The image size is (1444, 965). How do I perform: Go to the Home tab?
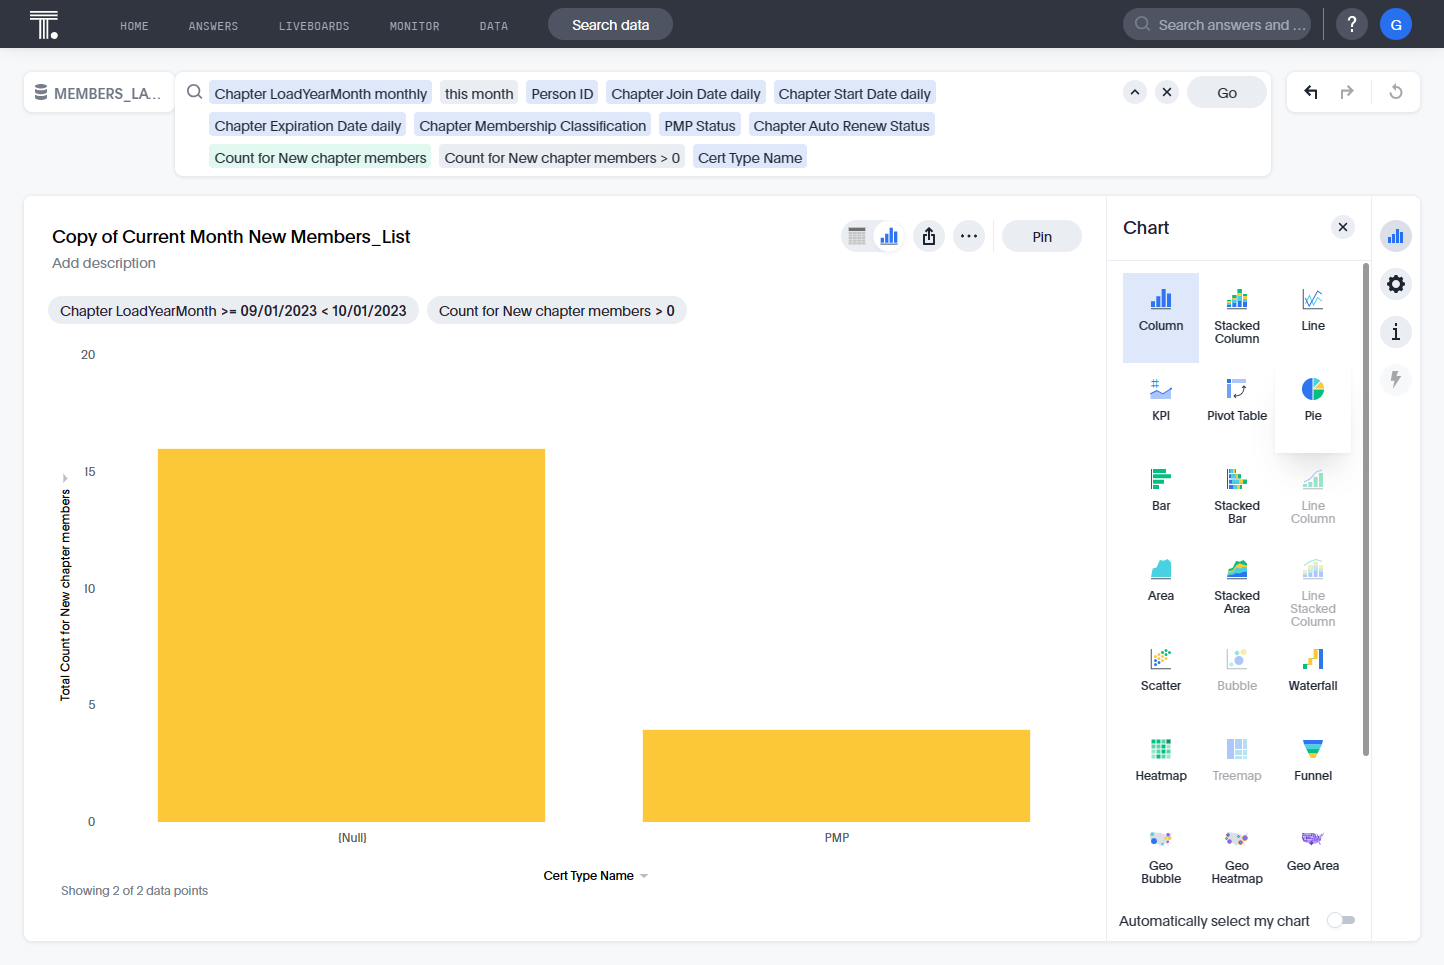click(x=134, y=26)
